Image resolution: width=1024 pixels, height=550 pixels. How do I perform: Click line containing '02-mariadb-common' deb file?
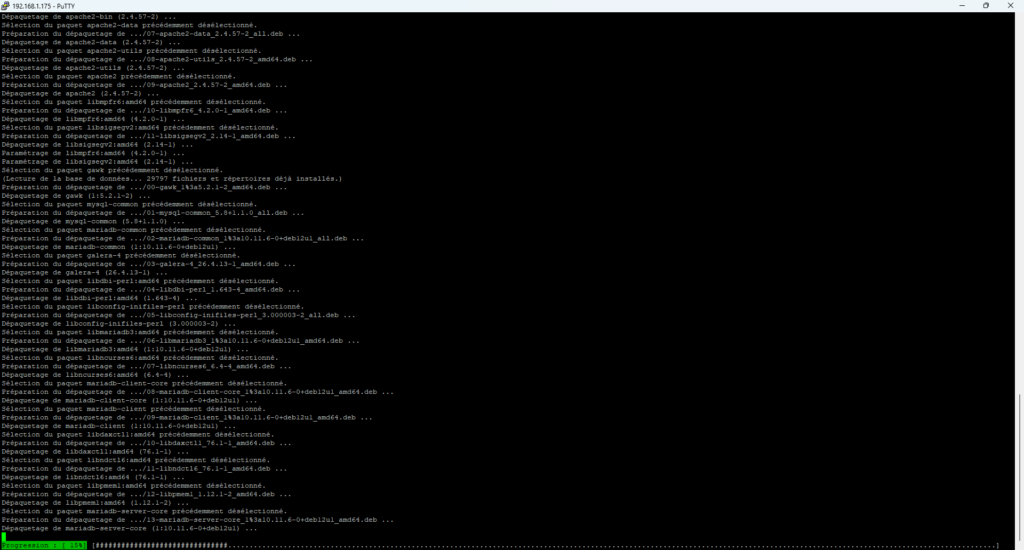click(x=183, y=238)
